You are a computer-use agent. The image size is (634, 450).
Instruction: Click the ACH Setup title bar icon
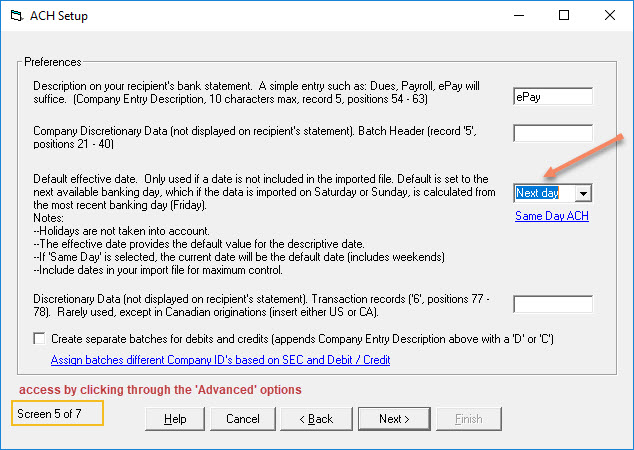point(17,16)
